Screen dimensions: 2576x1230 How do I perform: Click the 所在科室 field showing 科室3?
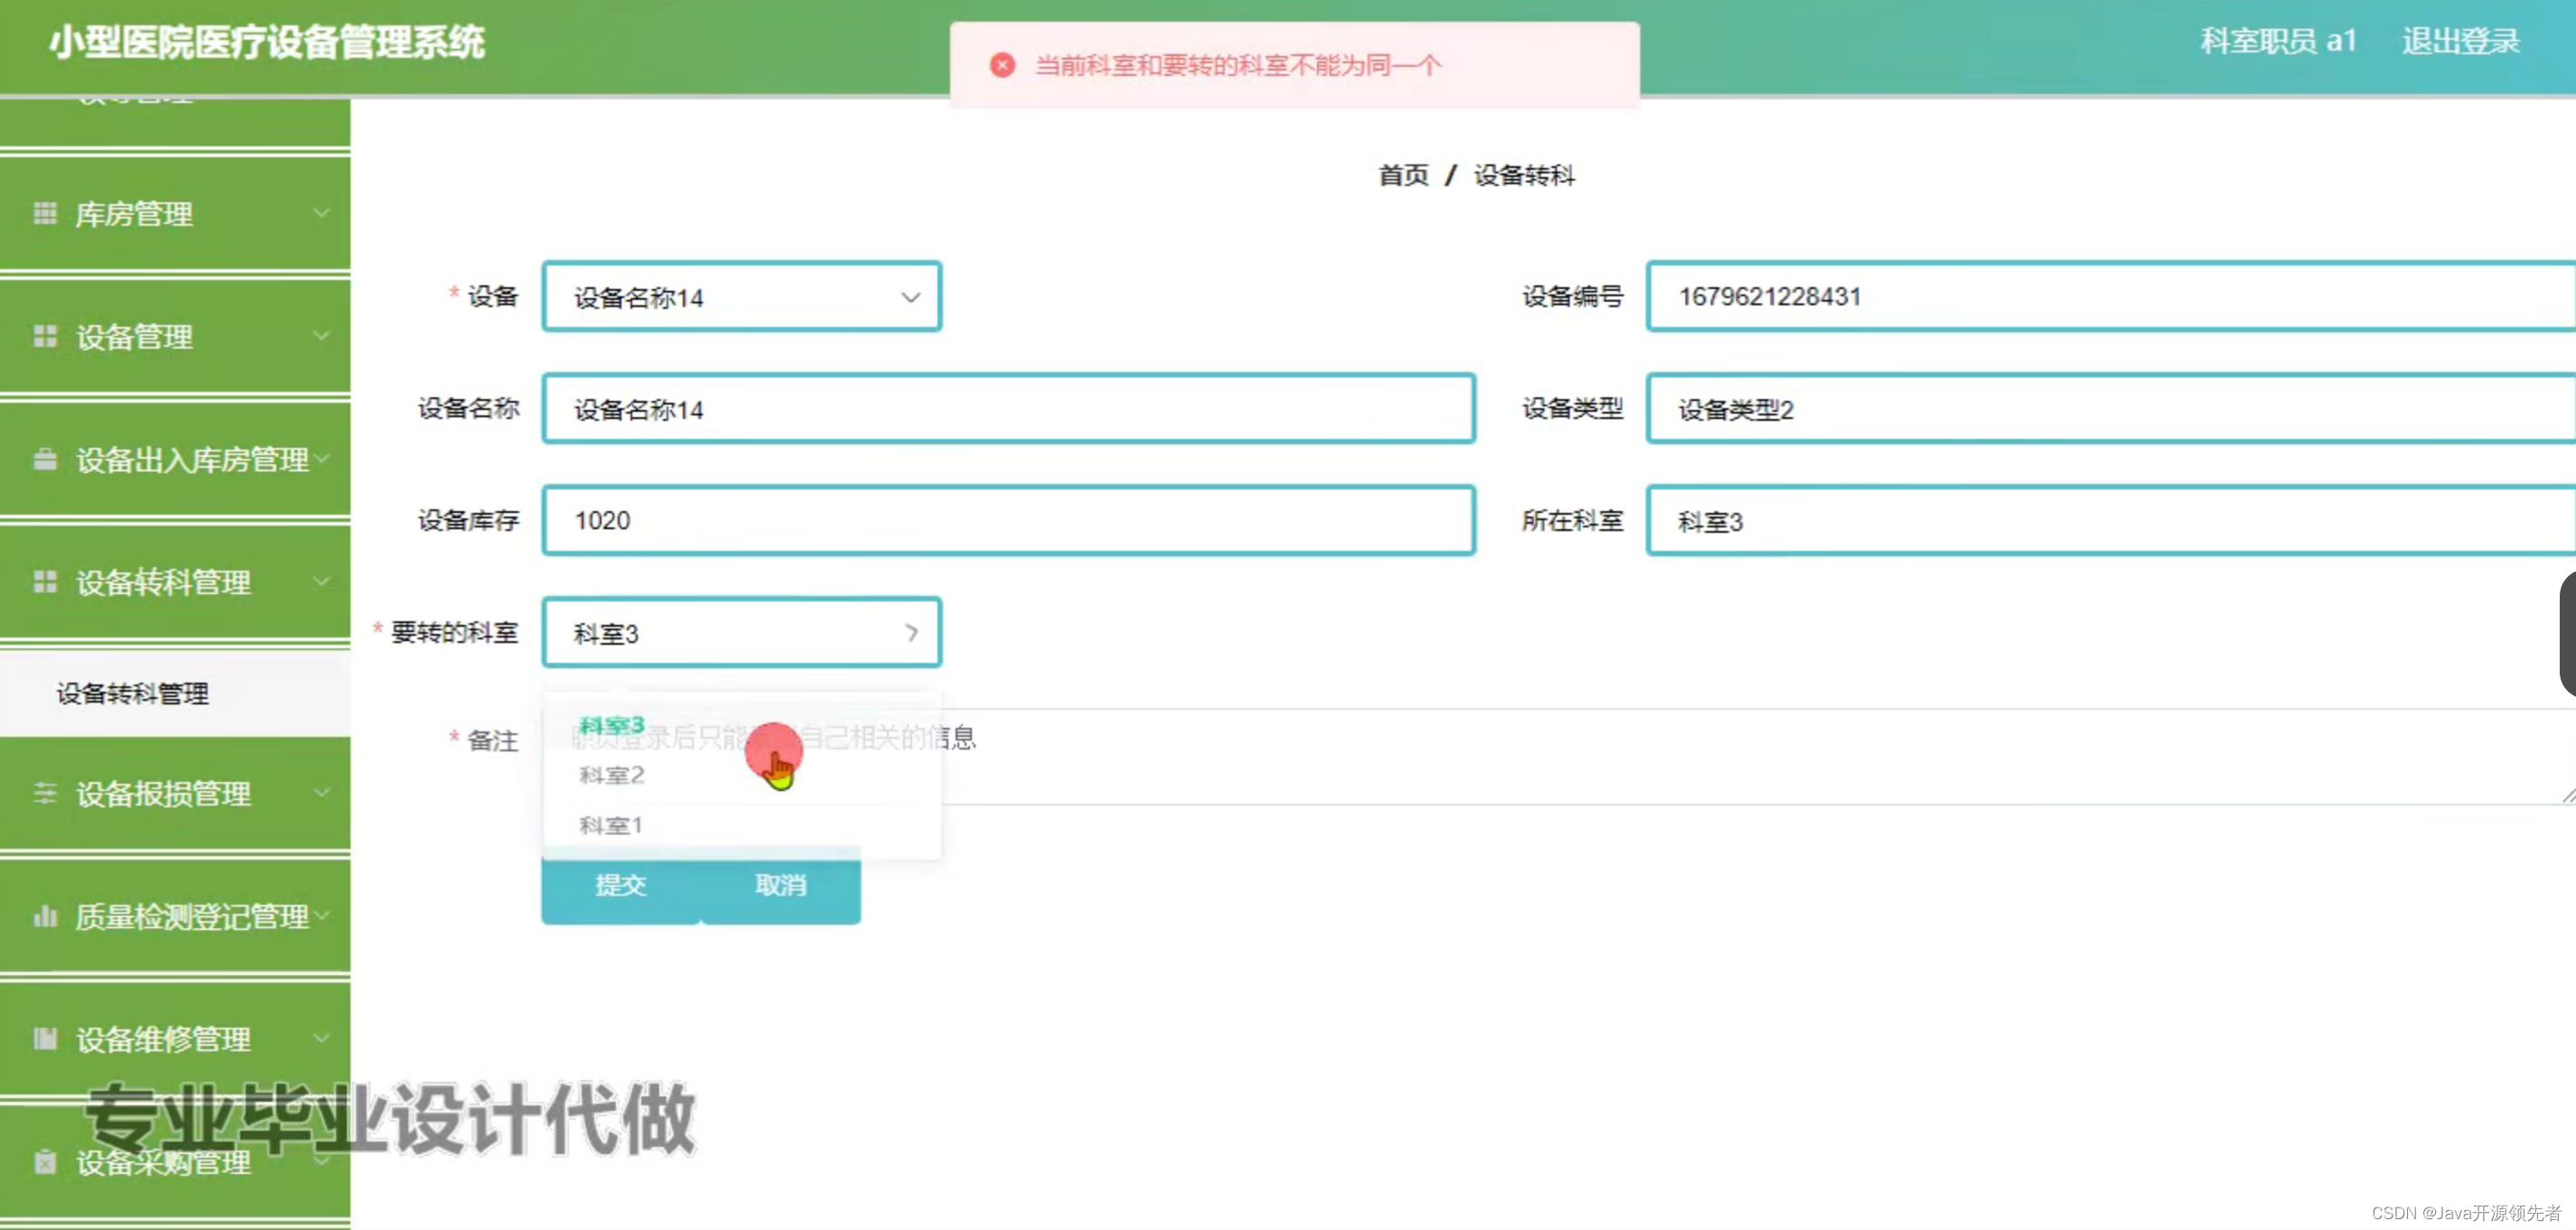[2111, 521]
